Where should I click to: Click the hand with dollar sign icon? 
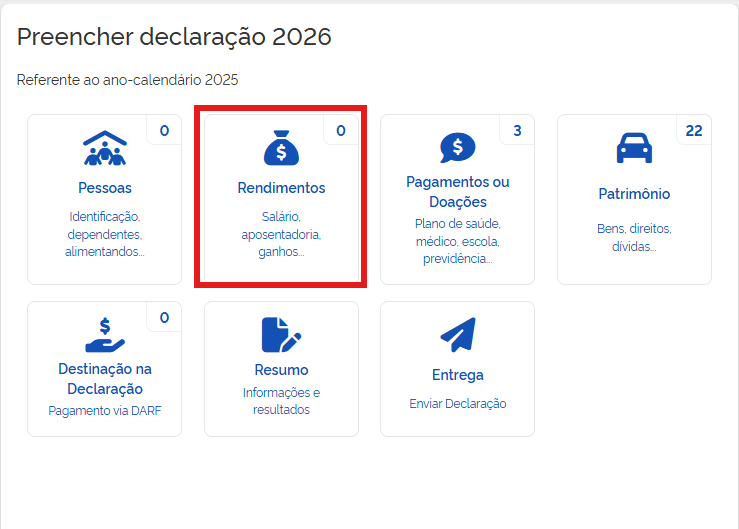104,335
